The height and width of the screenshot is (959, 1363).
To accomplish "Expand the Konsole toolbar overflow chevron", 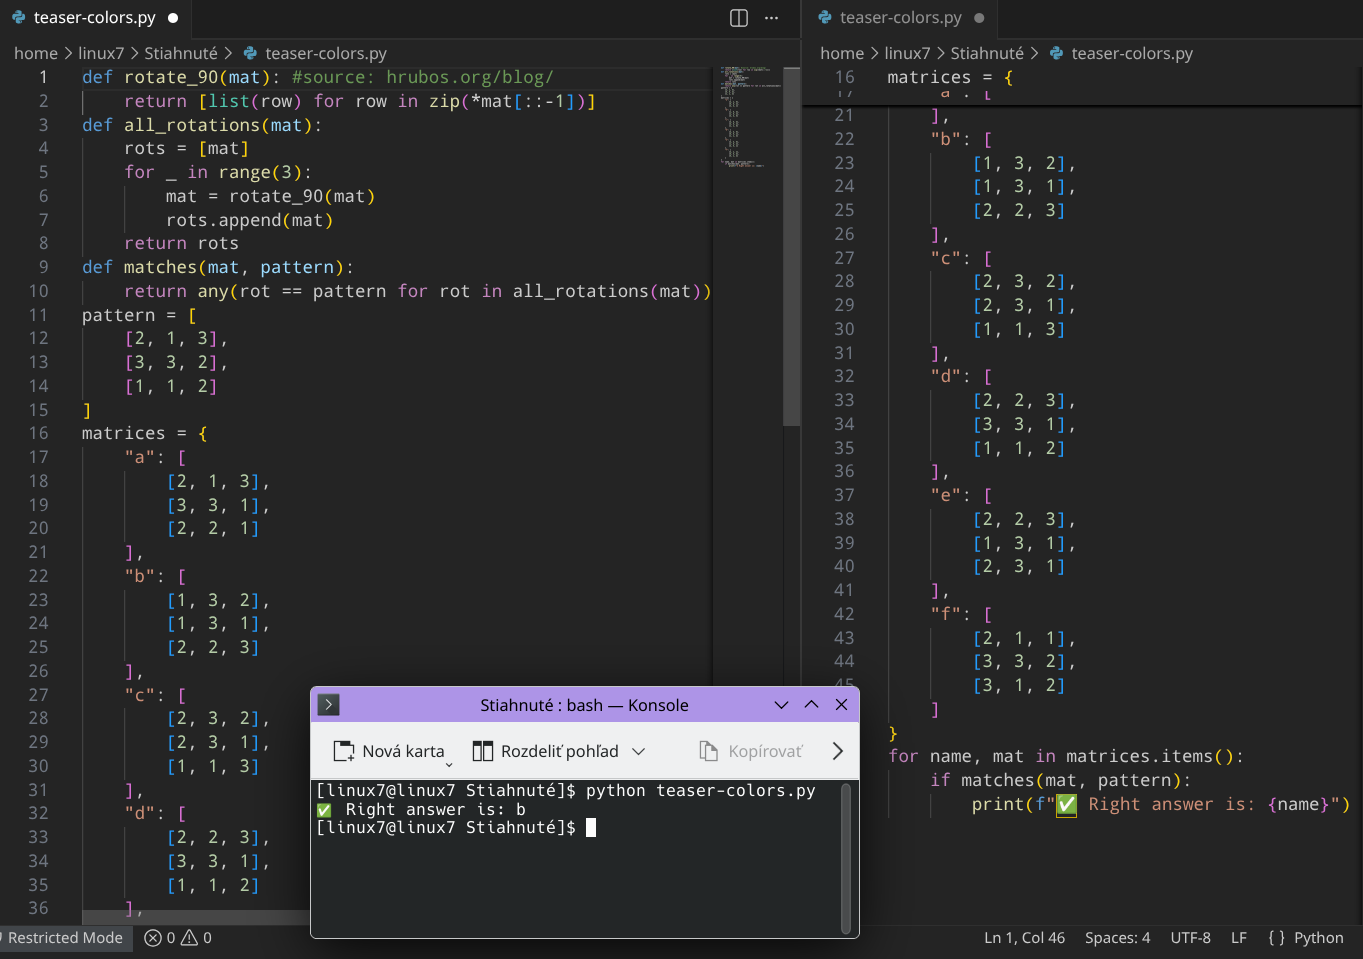I will point(838,751).
